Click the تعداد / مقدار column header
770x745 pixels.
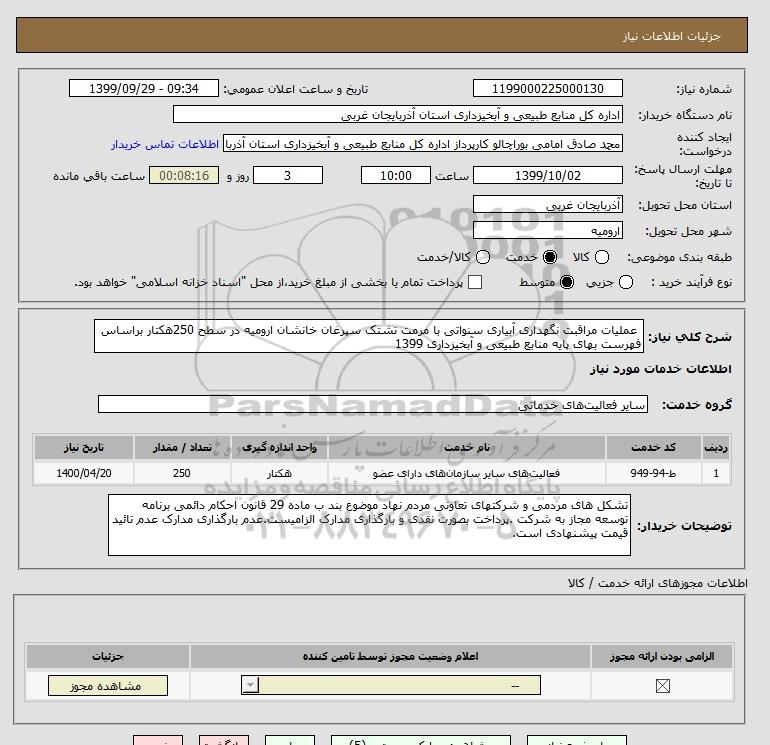(x=182, y=447)
